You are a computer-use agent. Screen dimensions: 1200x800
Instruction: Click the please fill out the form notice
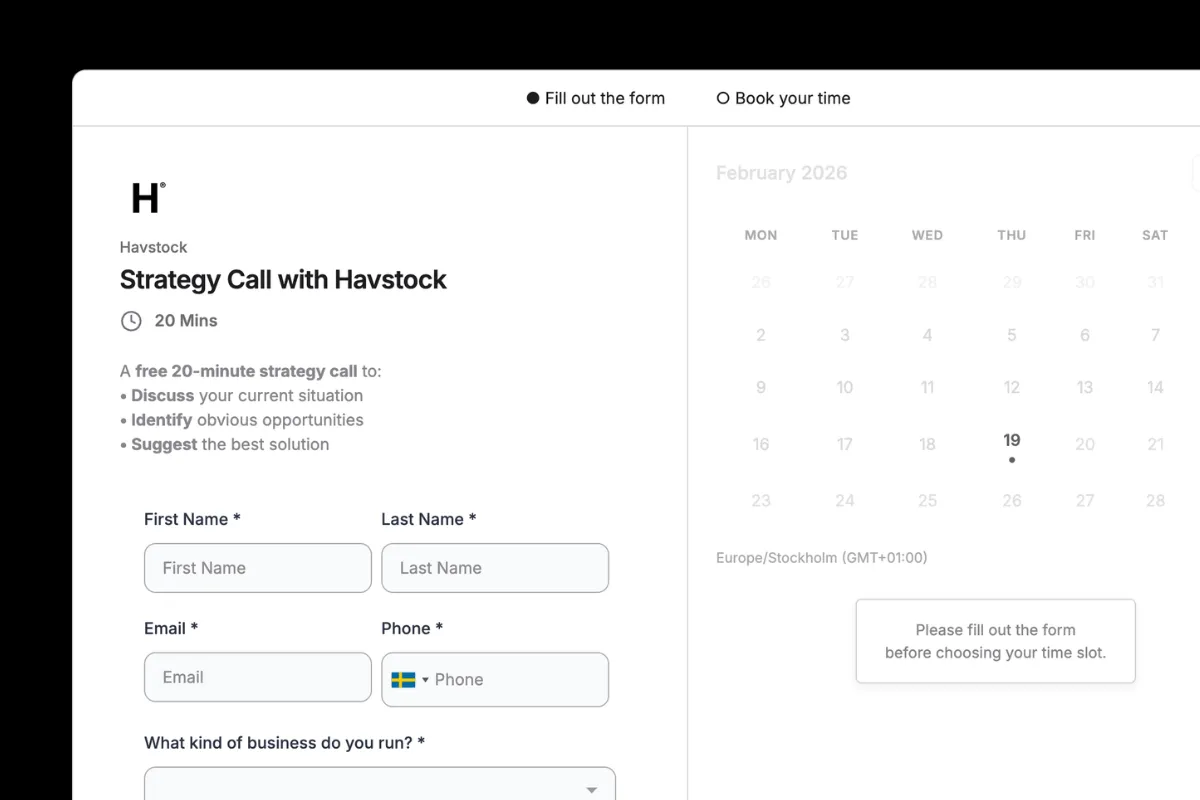click(x=995, y=641)
